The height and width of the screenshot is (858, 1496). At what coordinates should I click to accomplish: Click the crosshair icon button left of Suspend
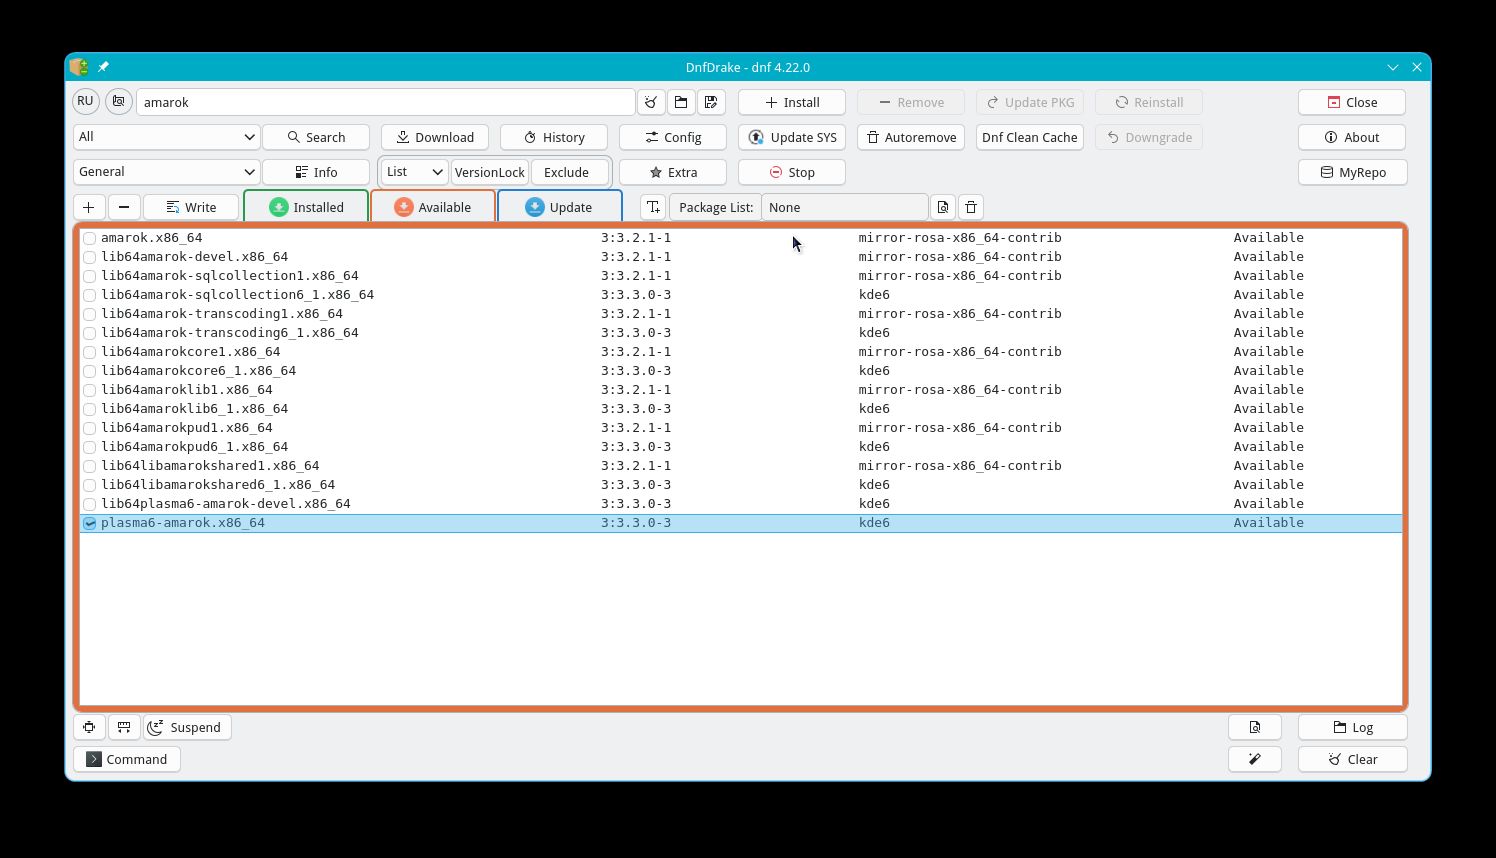click(89, 727)
